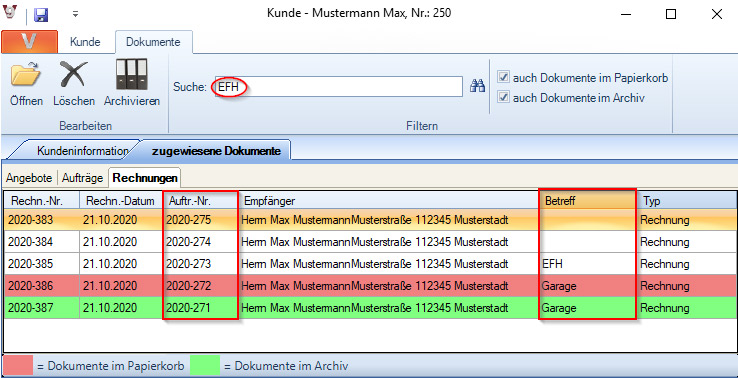Click into the Suche input field

pyautogui.click(x=339, y=87)
